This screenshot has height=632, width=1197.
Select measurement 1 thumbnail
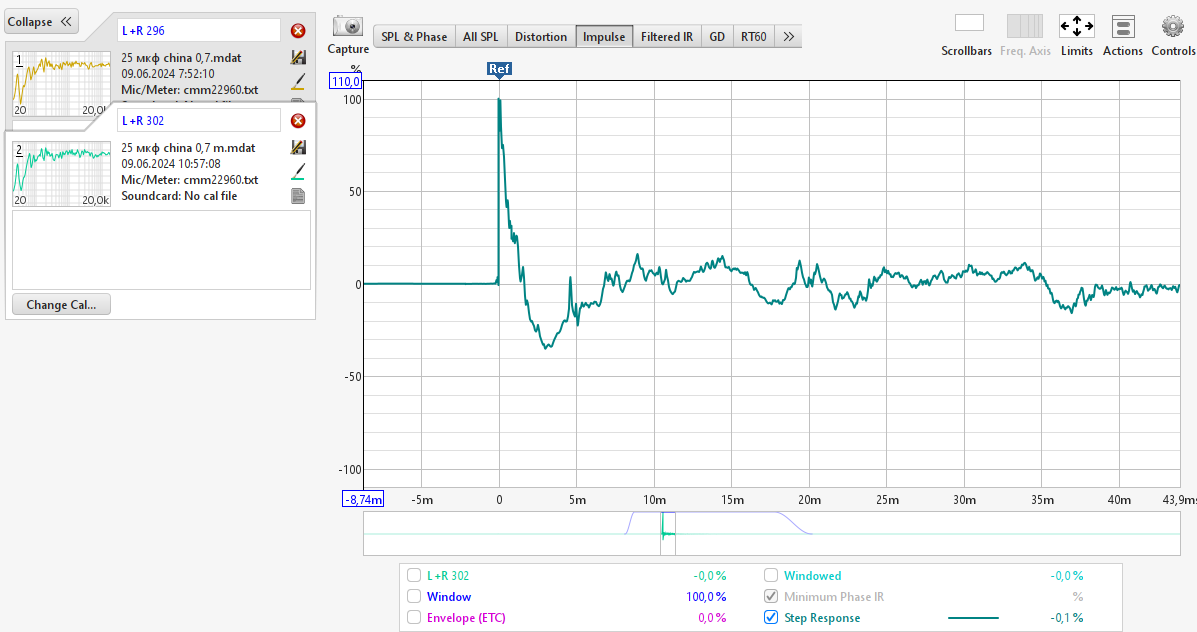61,82
